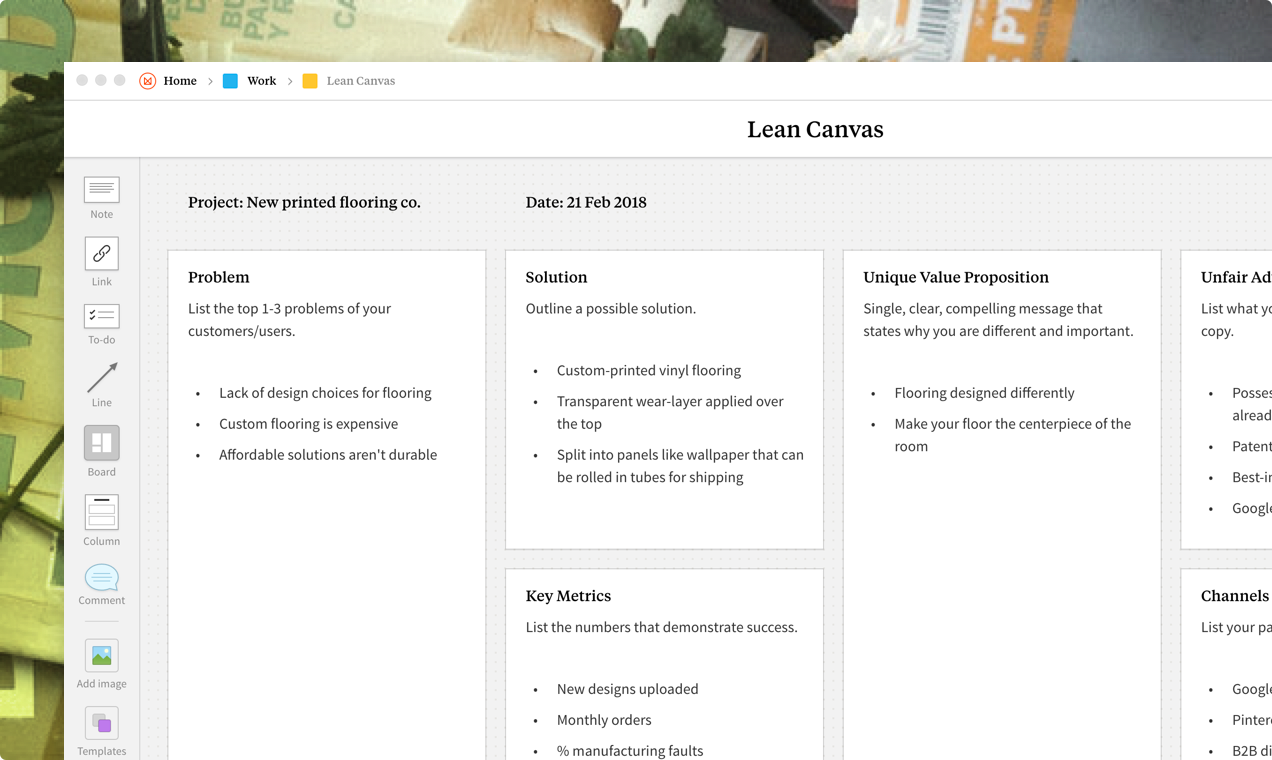
Task: Click the Lean Canvas board title
Action: click(x=815, y=129)
